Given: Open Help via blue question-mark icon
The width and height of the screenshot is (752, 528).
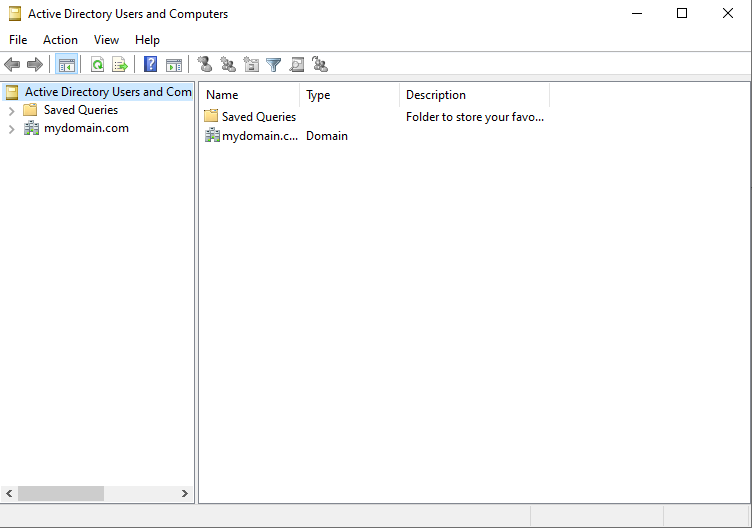Looking at the screenshot, I should click(151, 64).
